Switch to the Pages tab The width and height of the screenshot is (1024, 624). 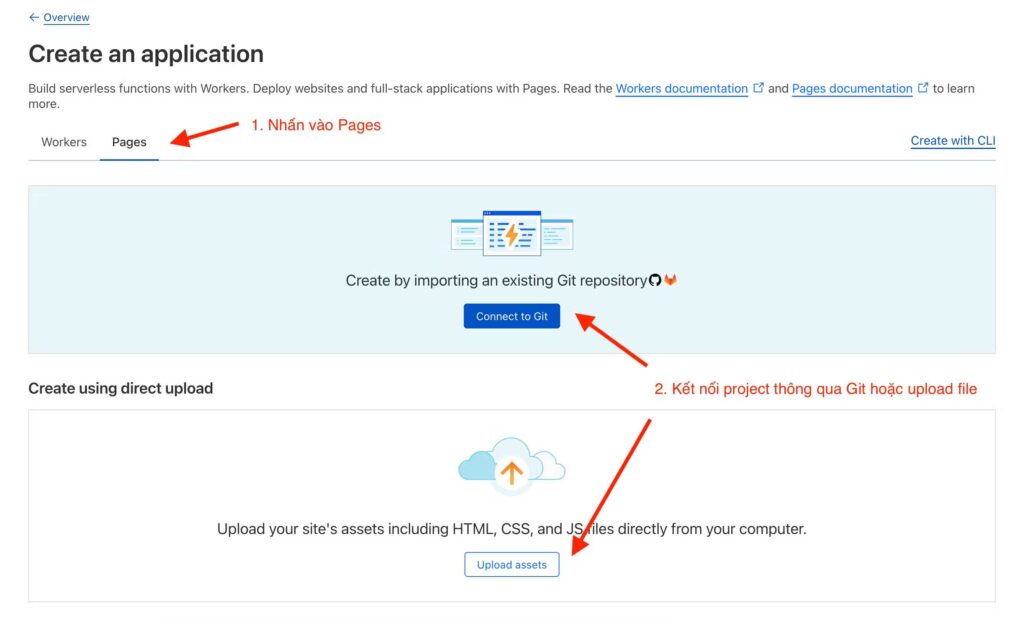[x=129, y=141]
